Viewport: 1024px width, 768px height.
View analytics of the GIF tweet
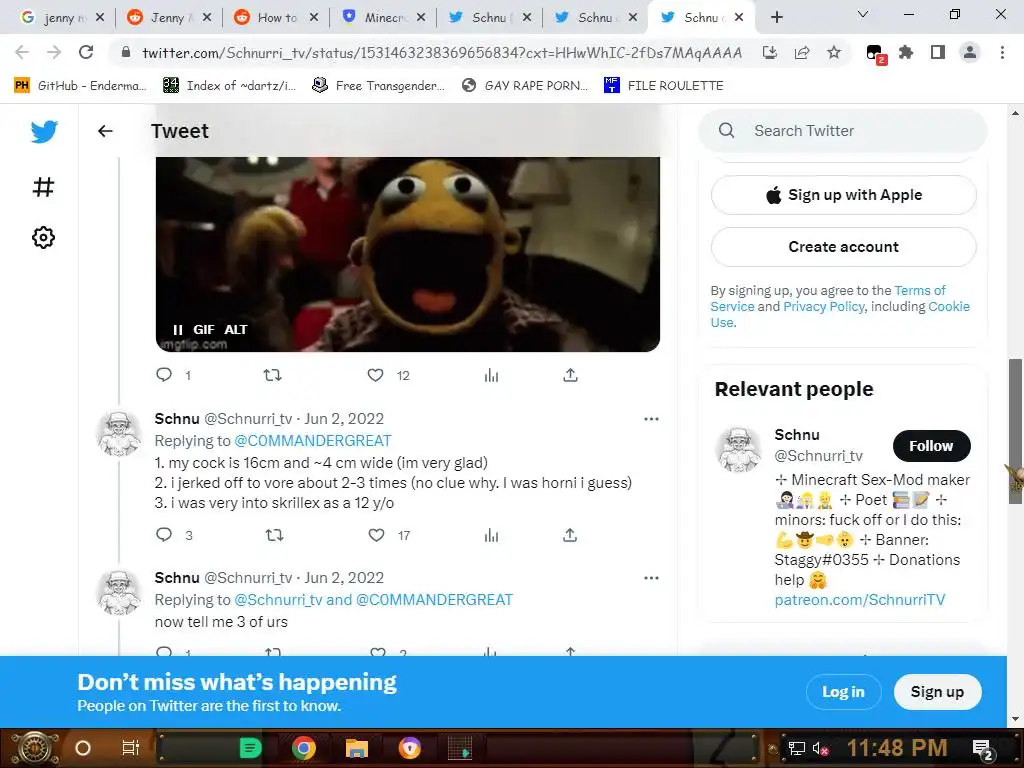coord(491,375)
